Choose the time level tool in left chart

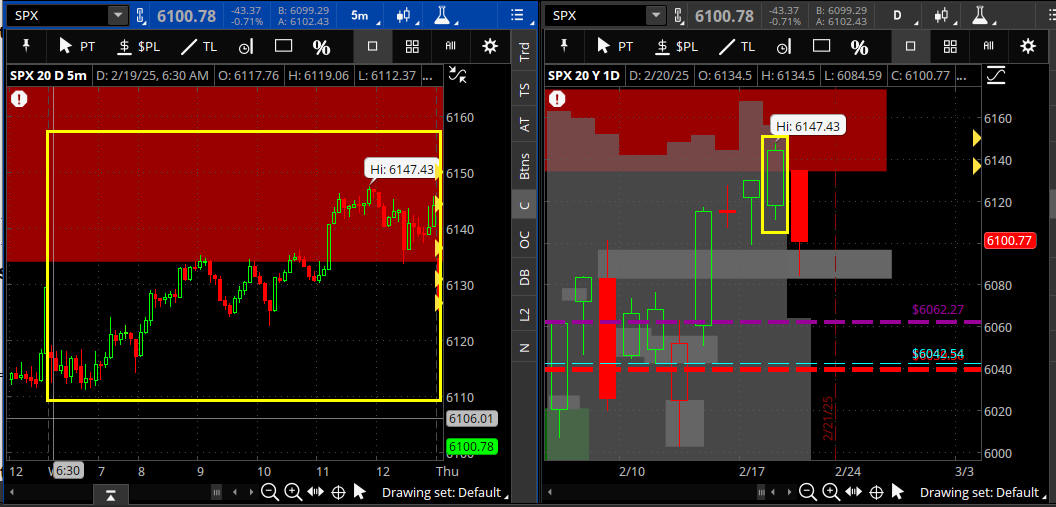(246, 46)
